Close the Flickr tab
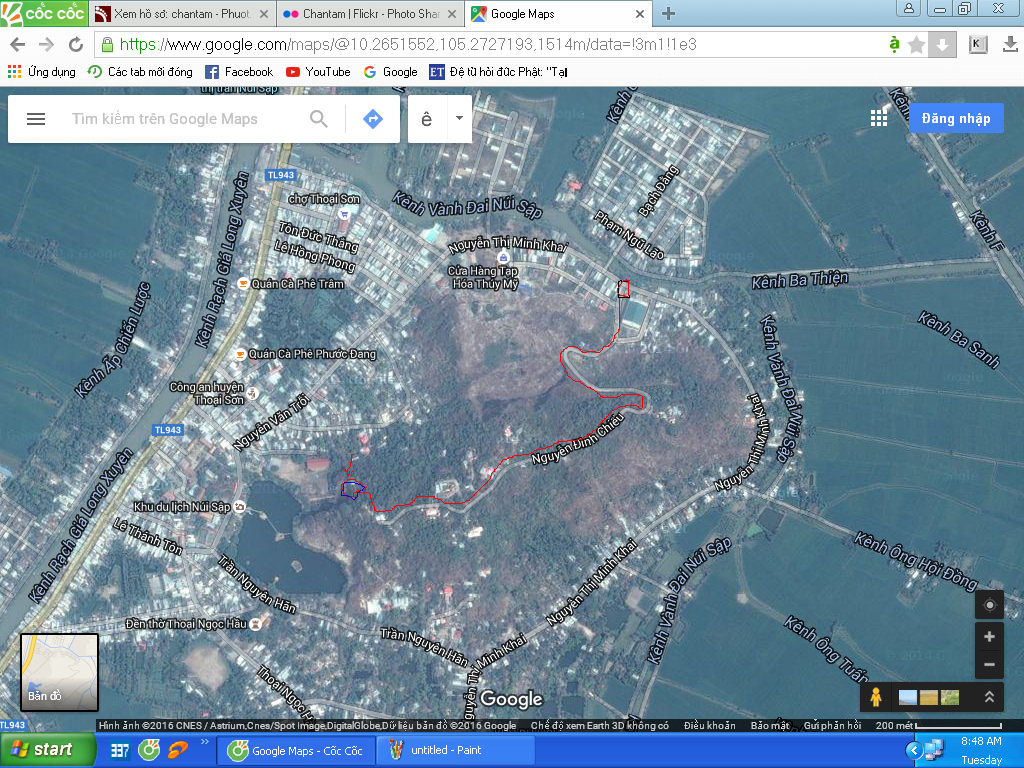The image size is (1024, 768). 452,14
